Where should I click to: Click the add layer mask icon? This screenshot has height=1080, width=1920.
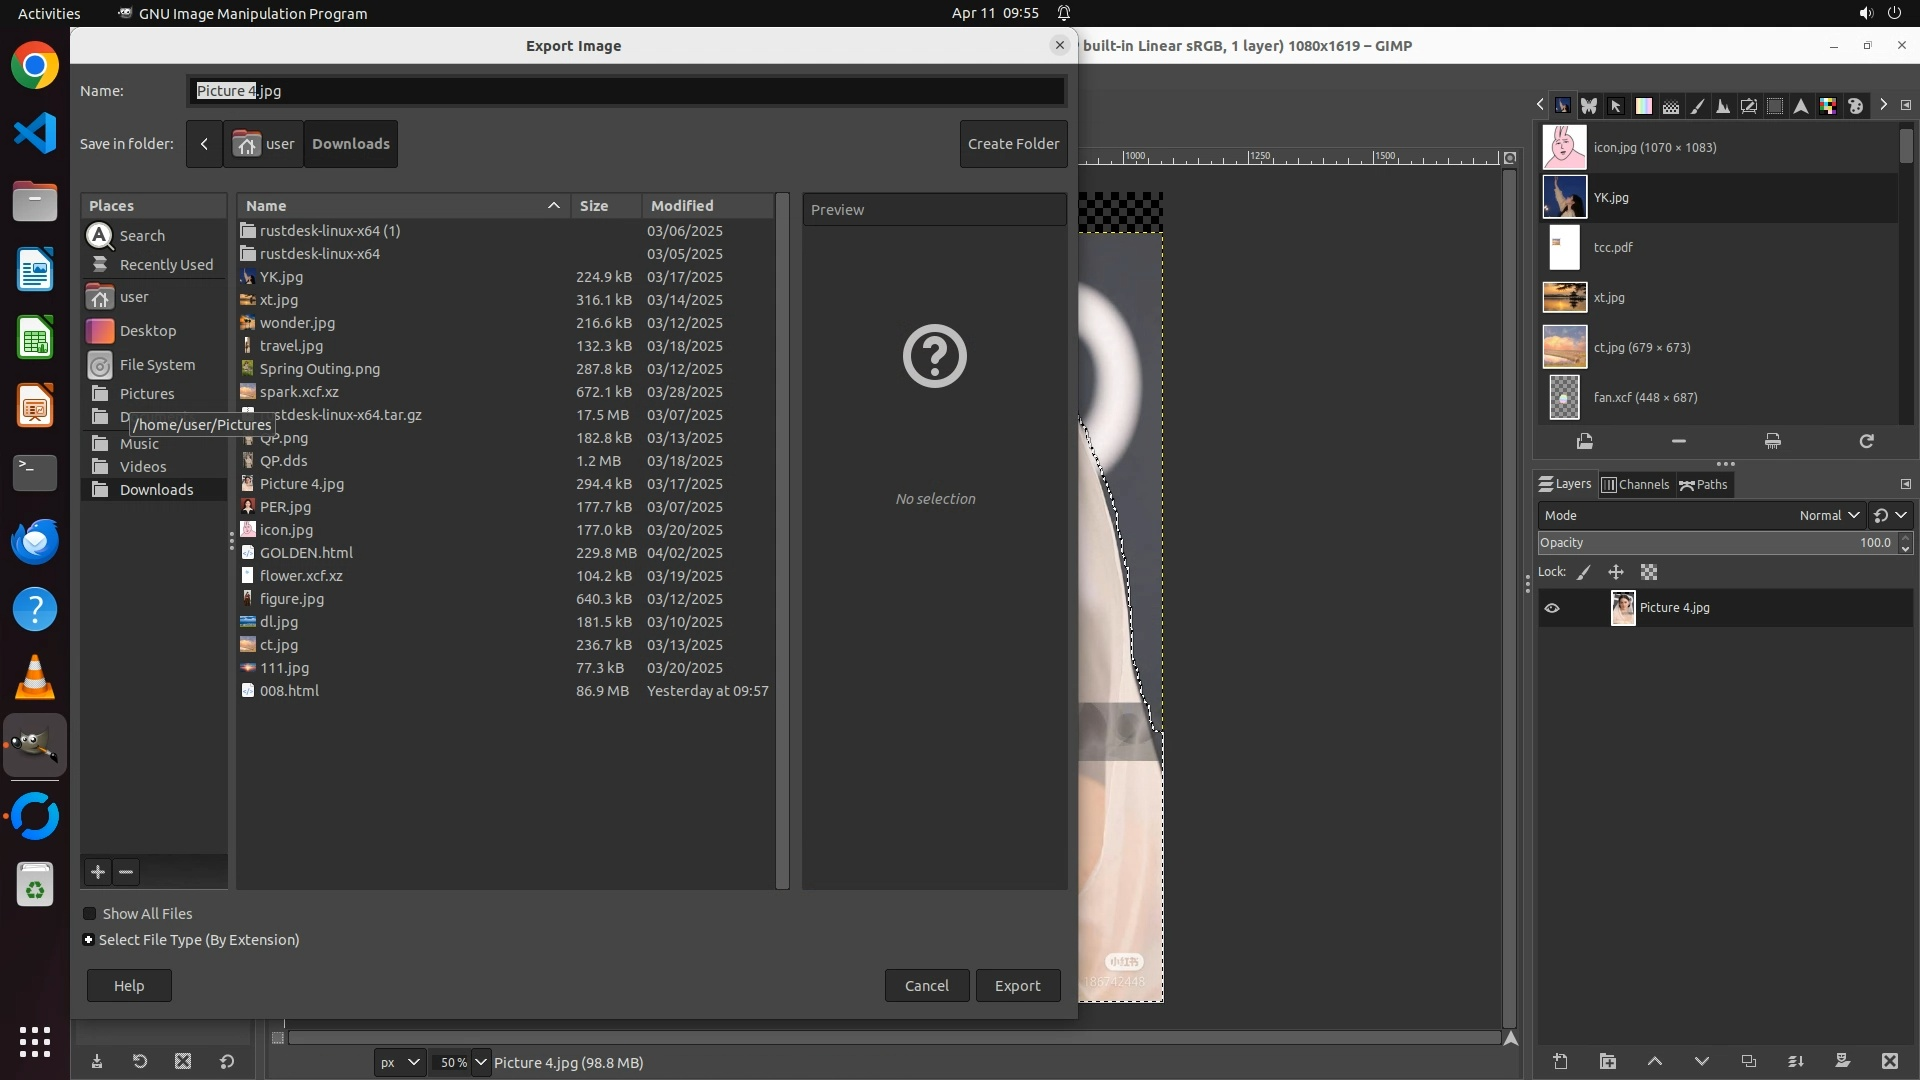coord(1842,1062)
